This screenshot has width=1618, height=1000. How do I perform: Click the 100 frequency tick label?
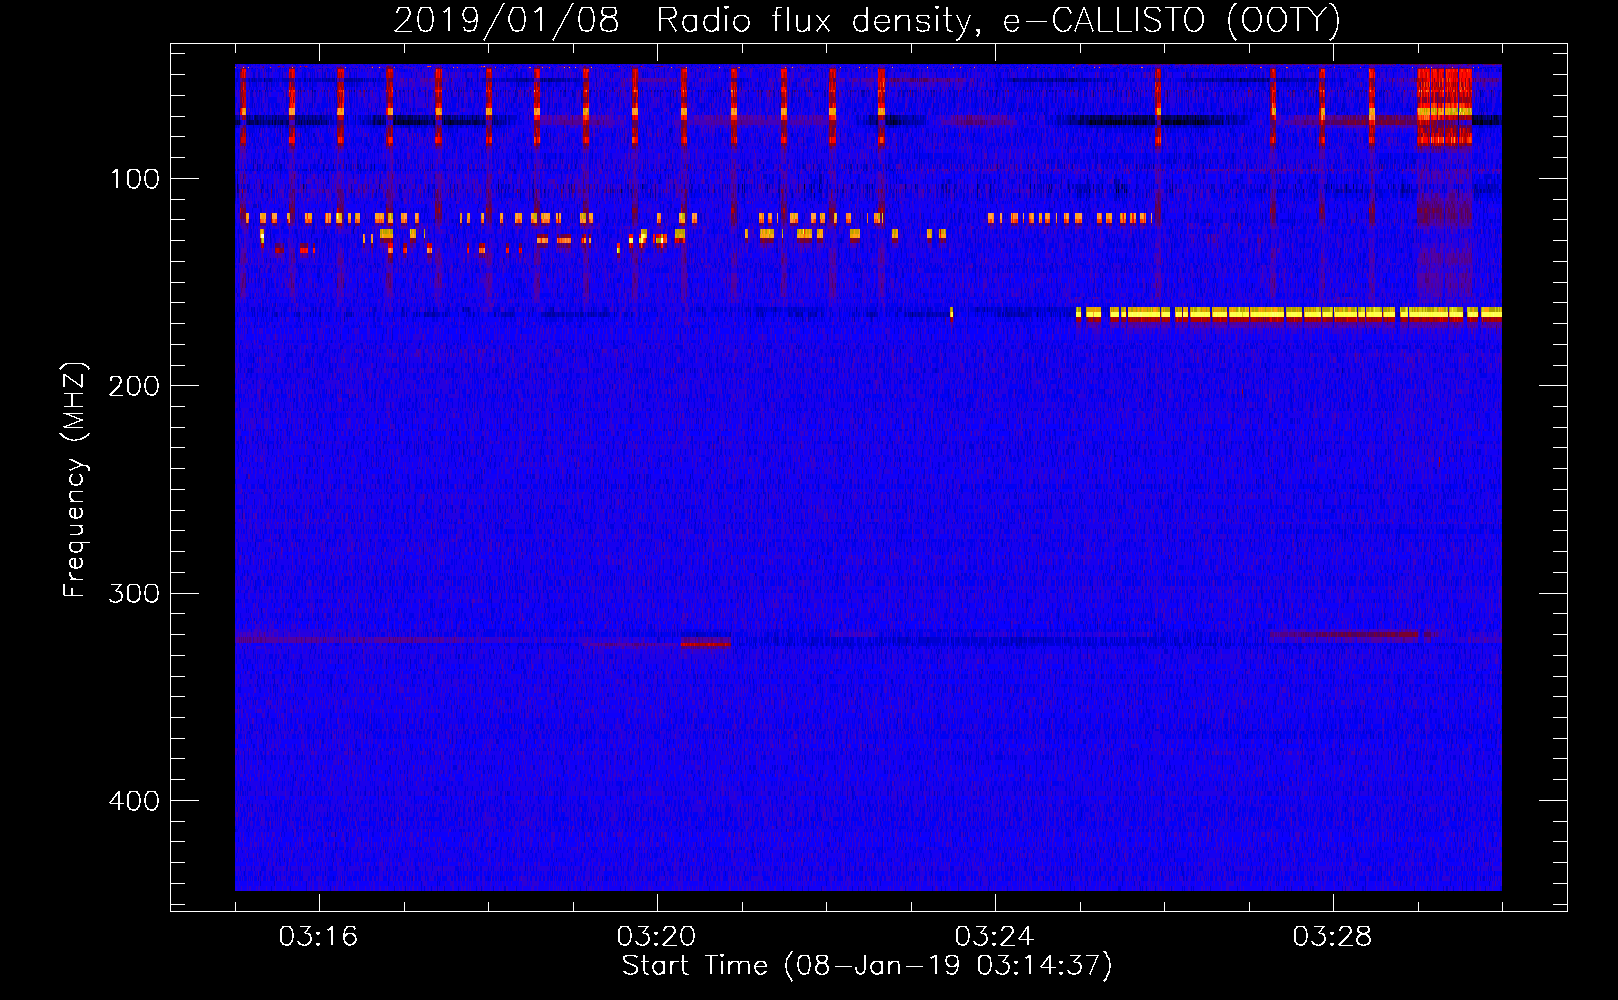click(x=135, y=179)
